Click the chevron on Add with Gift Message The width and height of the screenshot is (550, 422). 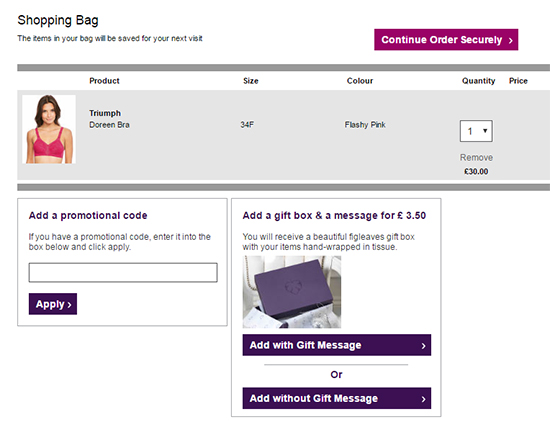click(x=423, y=346)
